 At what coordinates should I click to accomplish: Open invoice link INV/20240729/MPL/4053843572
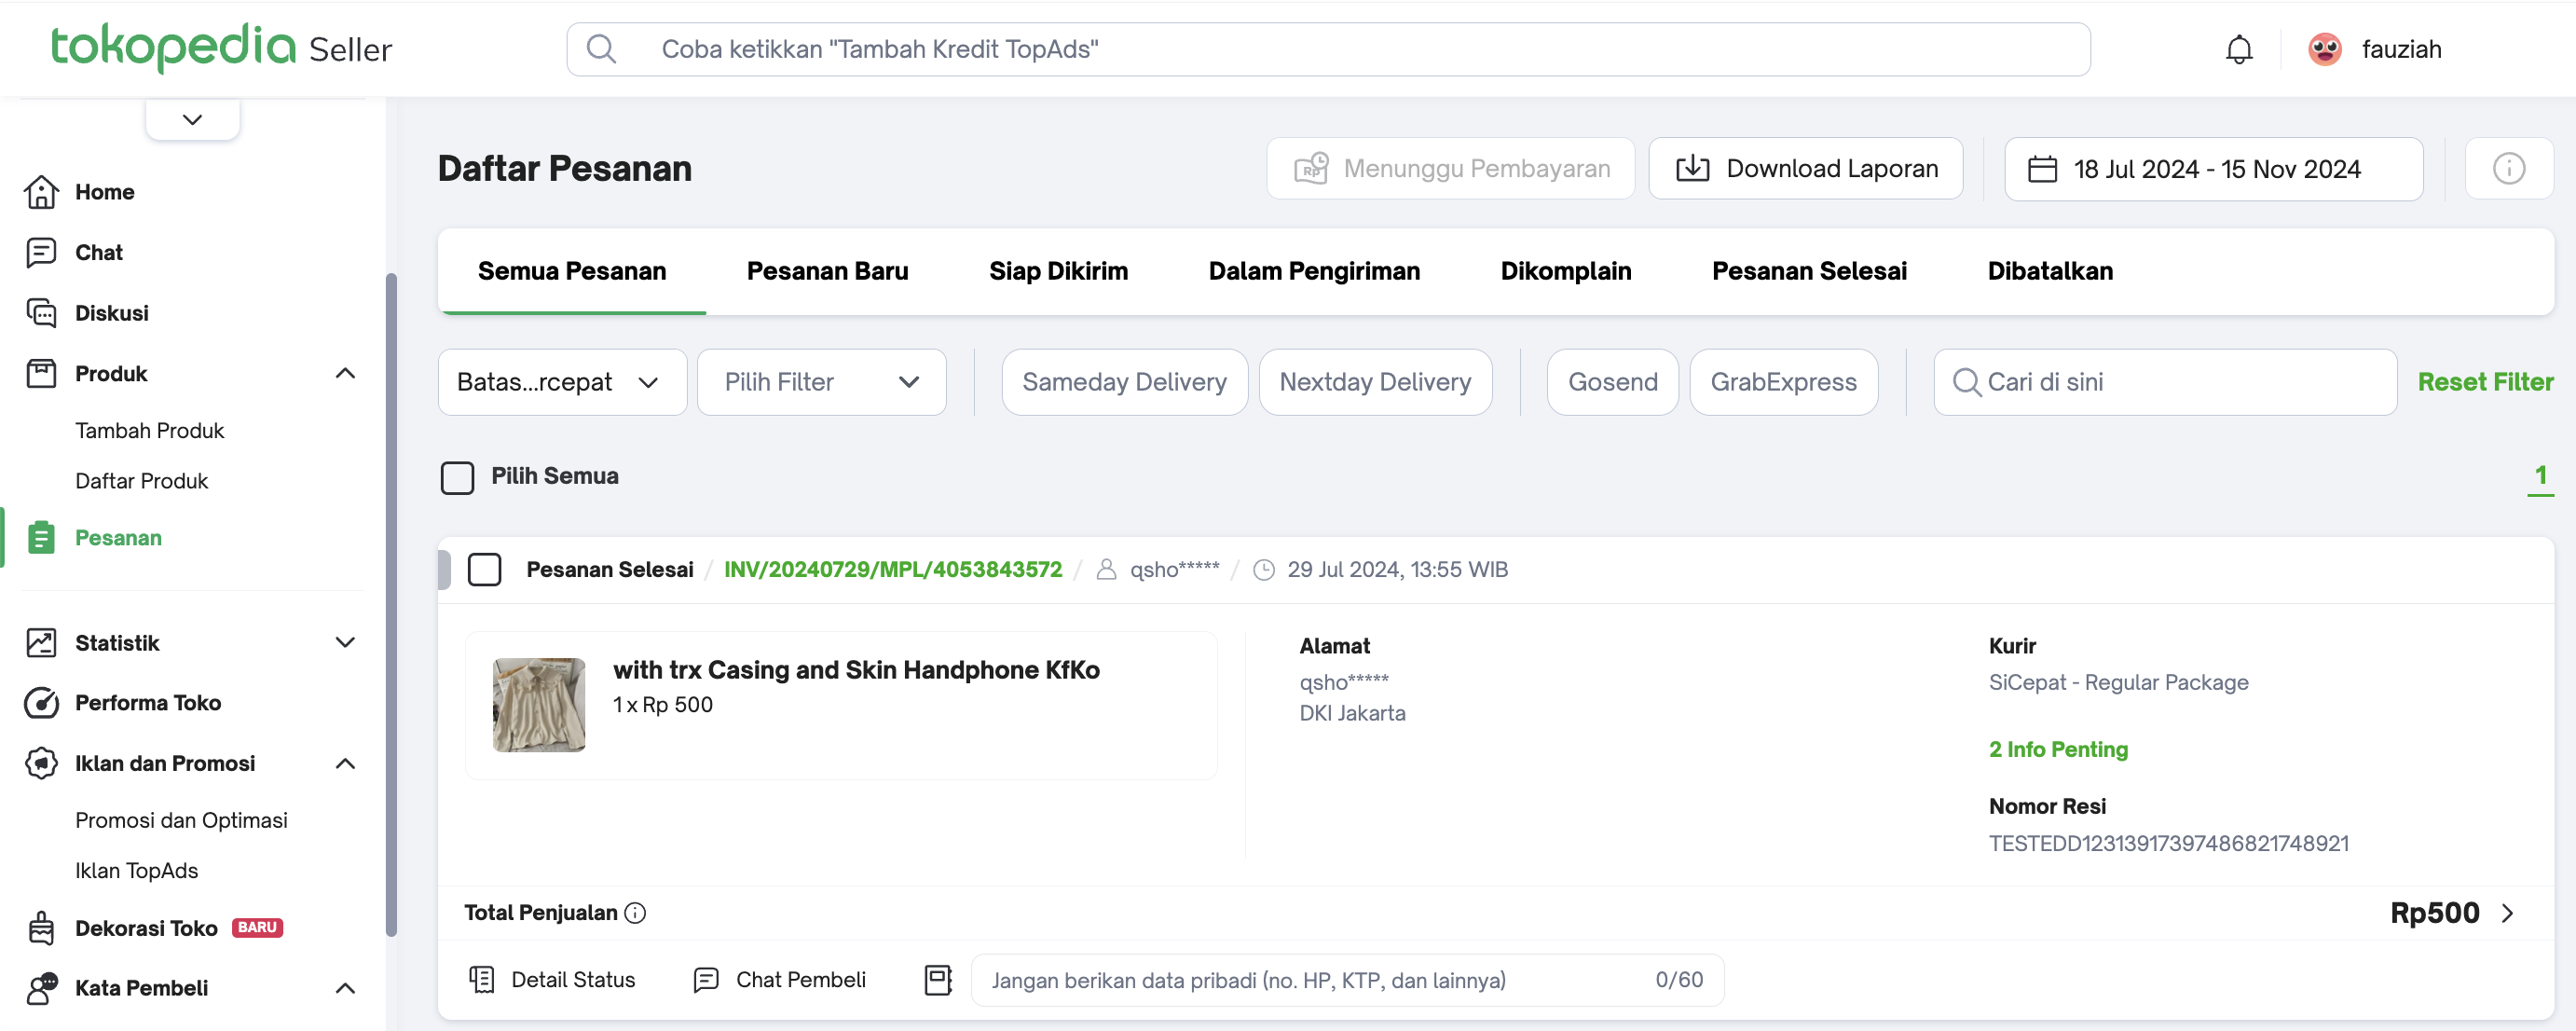tap(892, 570)
